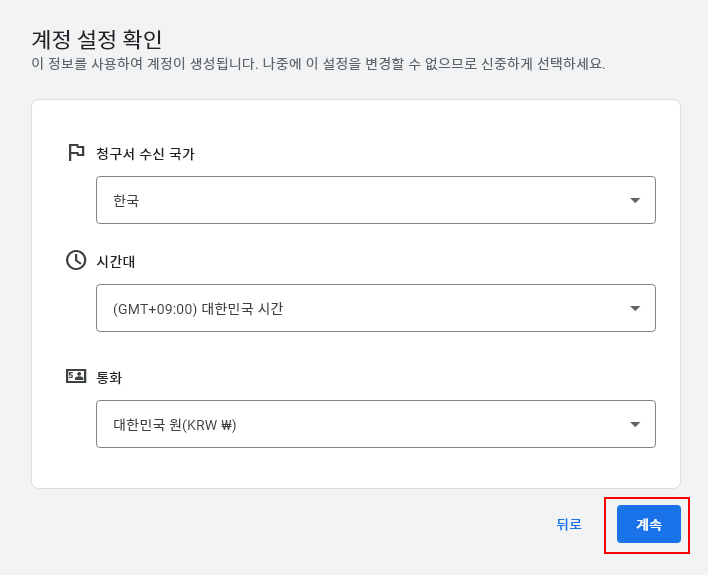Open the 시간대 time zone dropdown
Image resolution: width=708 pixels, height=575 pixels.
(x=375, y=308)
